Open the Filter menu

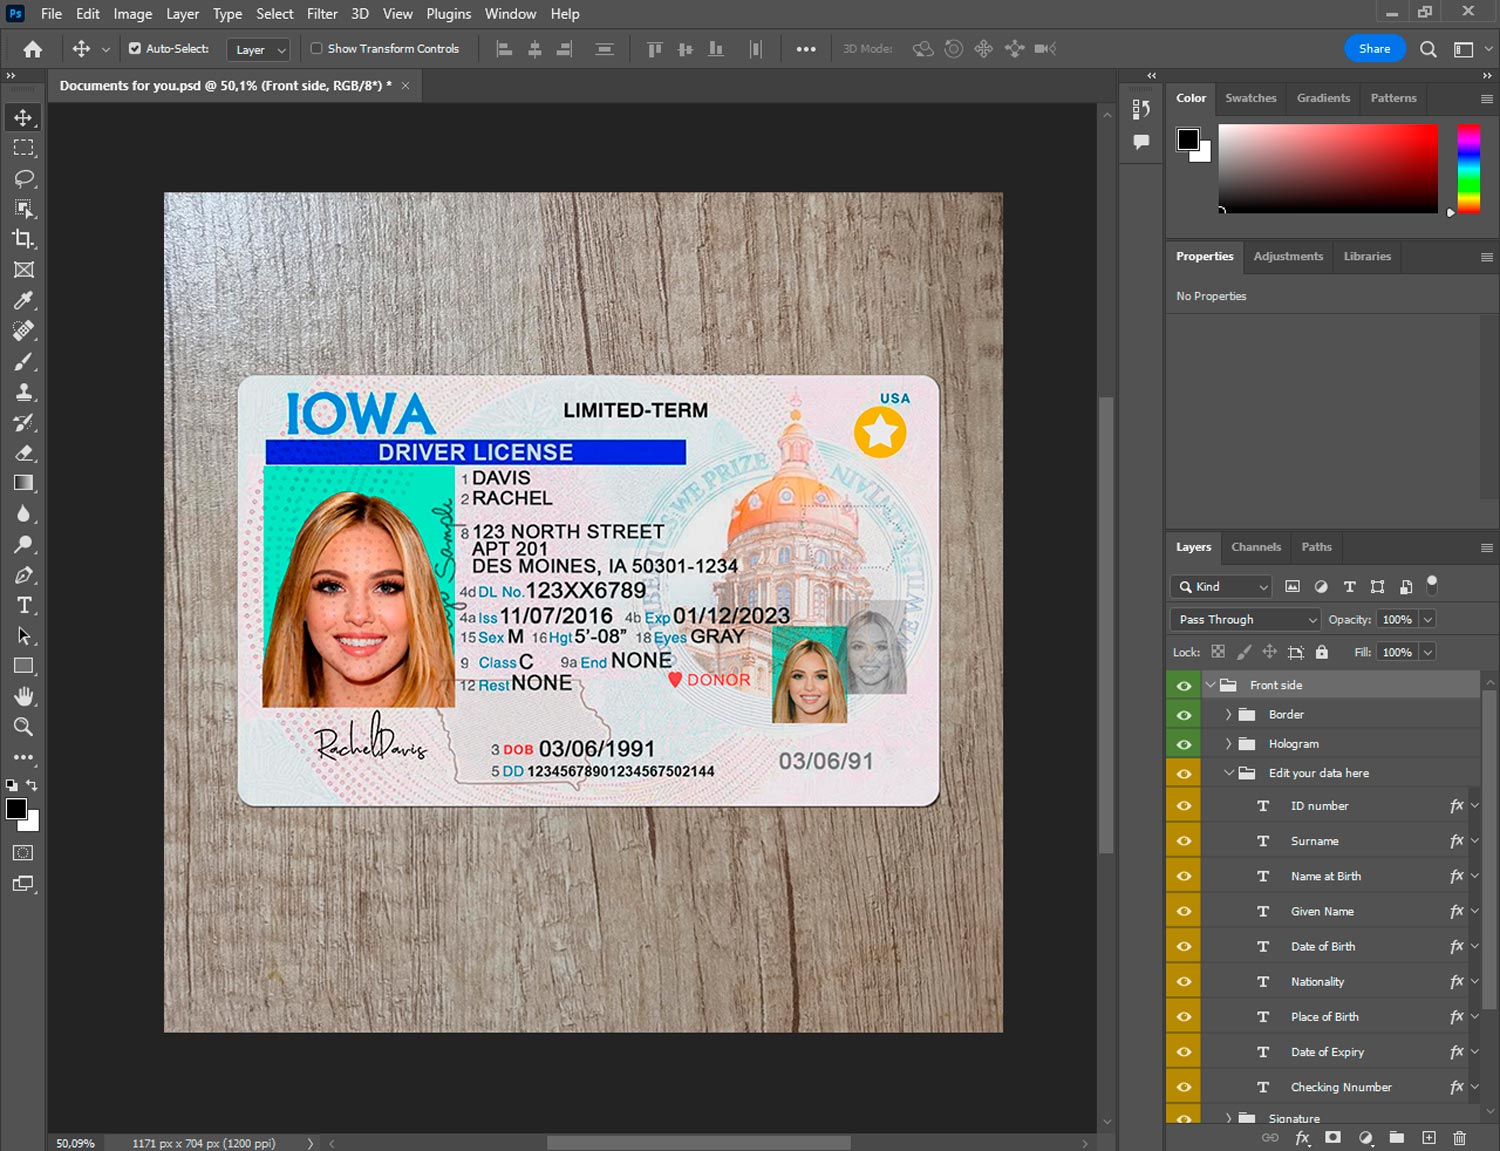[322, 14]
